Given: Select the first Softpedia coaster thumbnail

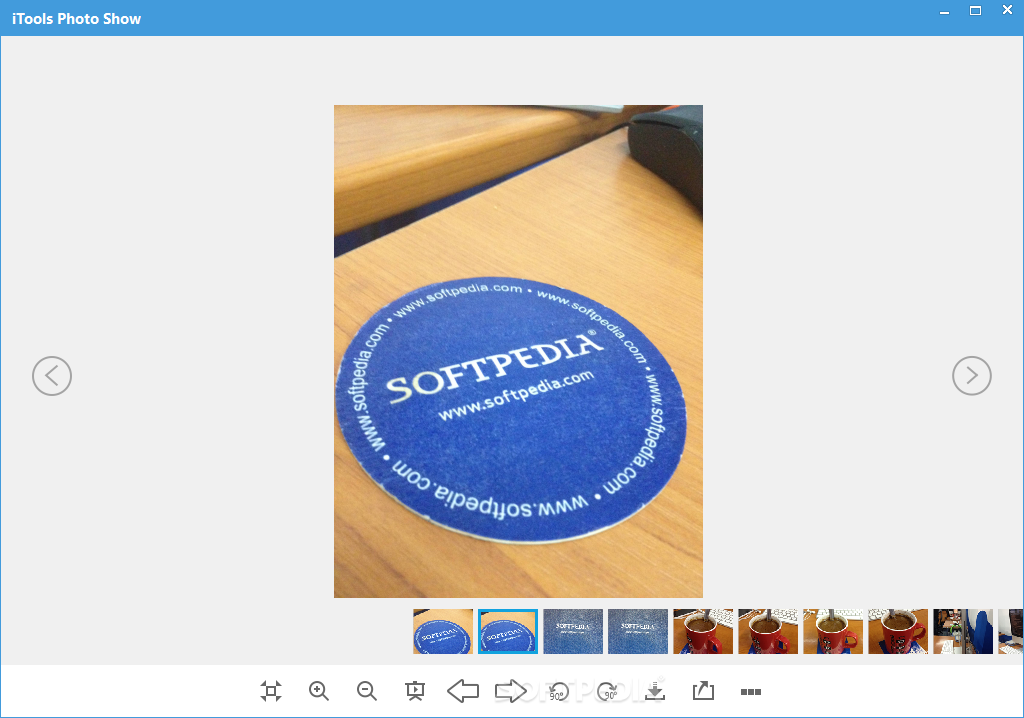Looking at the screenshot, I should coord(443,631).
